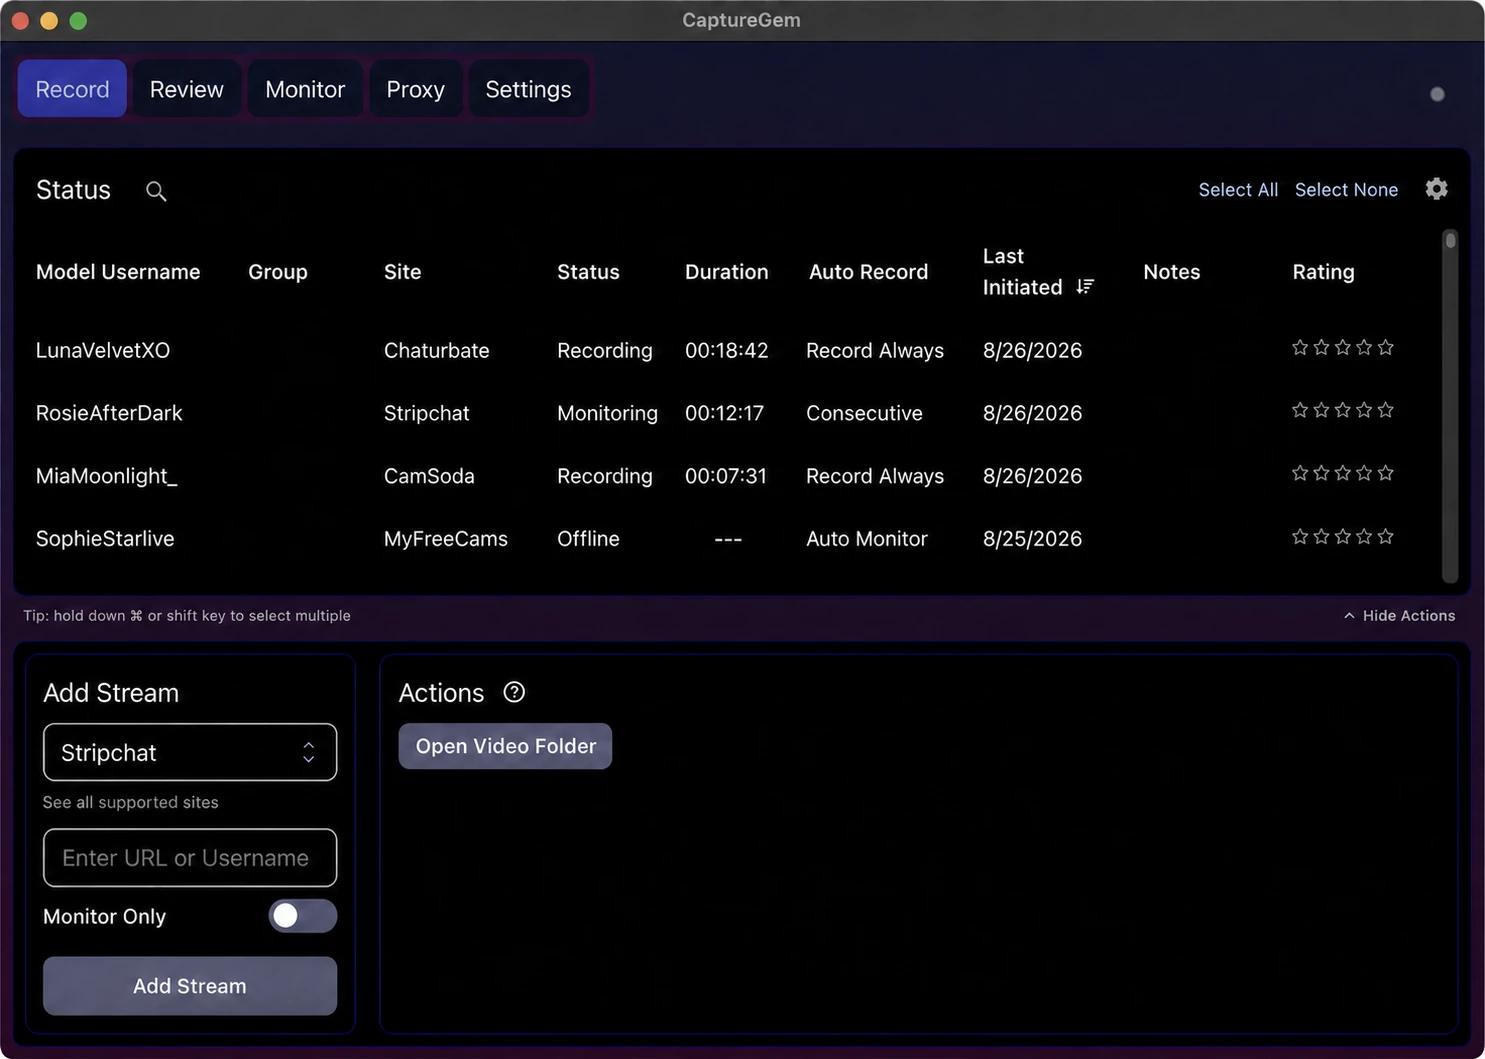
Task: Open the search icon next to Status
Action: 156,191
